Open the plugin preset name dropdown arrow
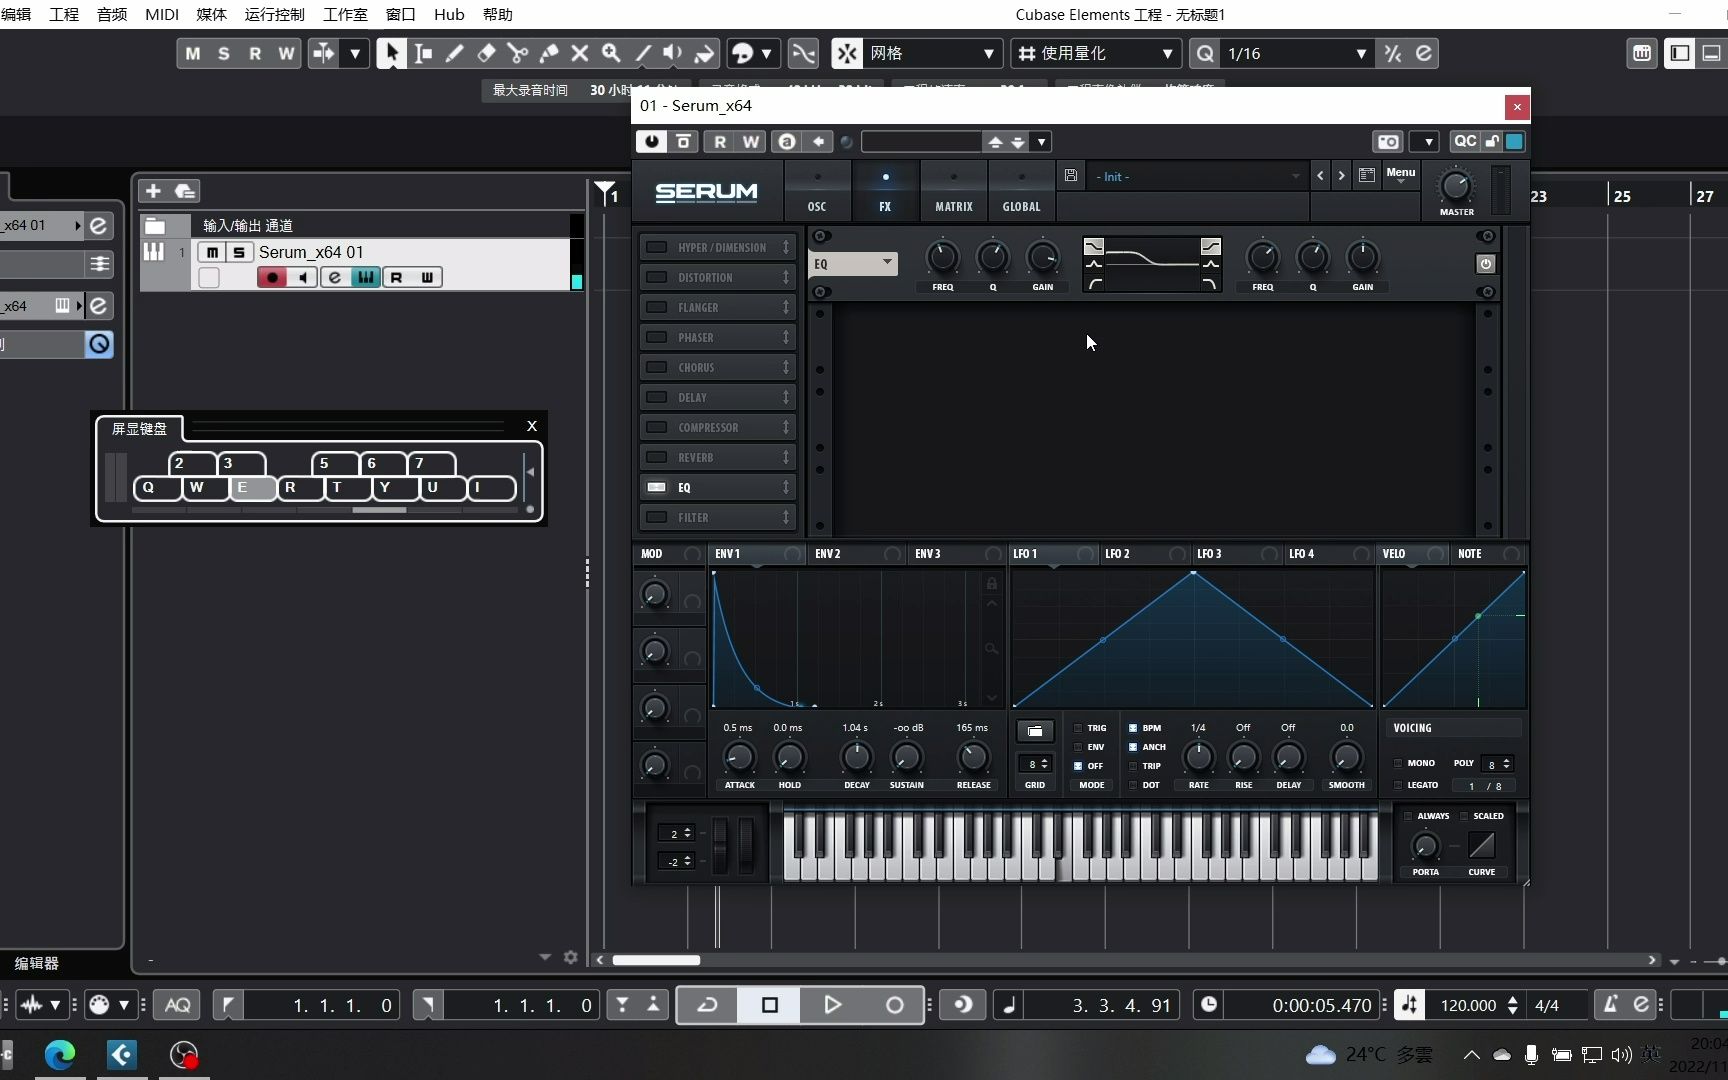 (1041, 142)
